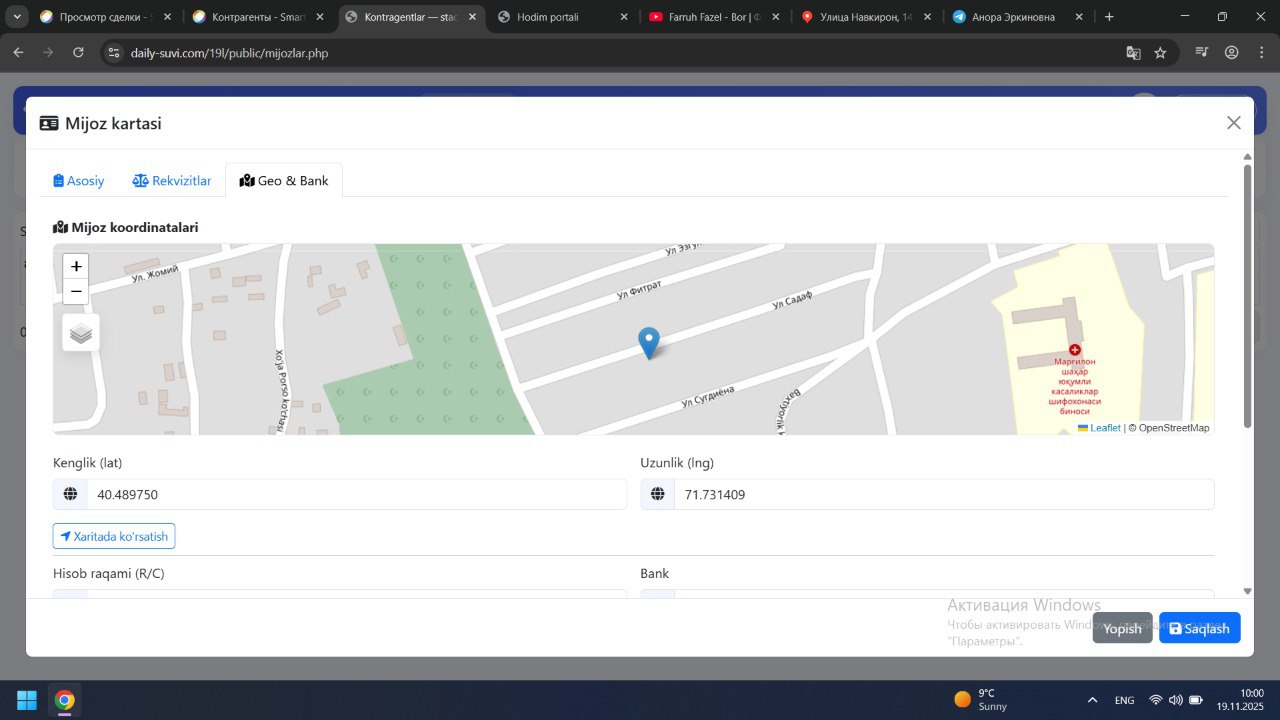Switch to the Asosiy tab
The height and width of the screenshot is (720, 1280).
(79, 181)
